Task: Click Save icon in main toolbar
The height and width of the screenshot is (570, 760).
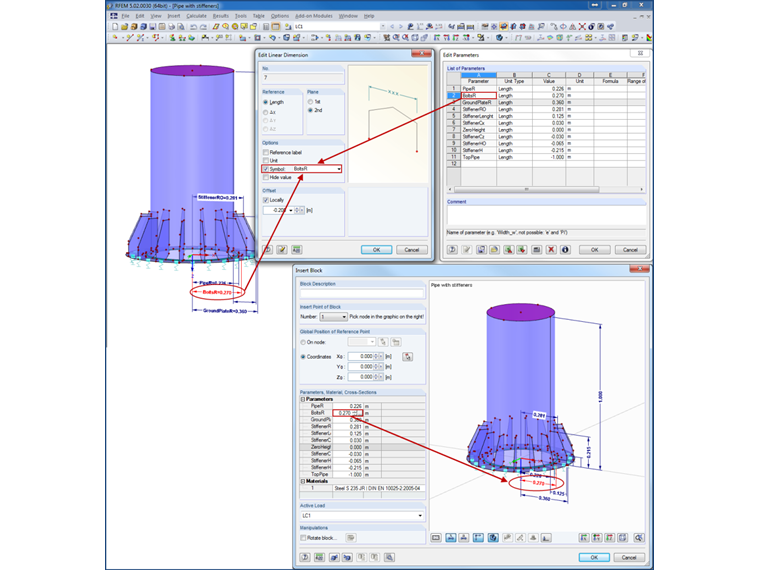Action: tap(153, 27)
